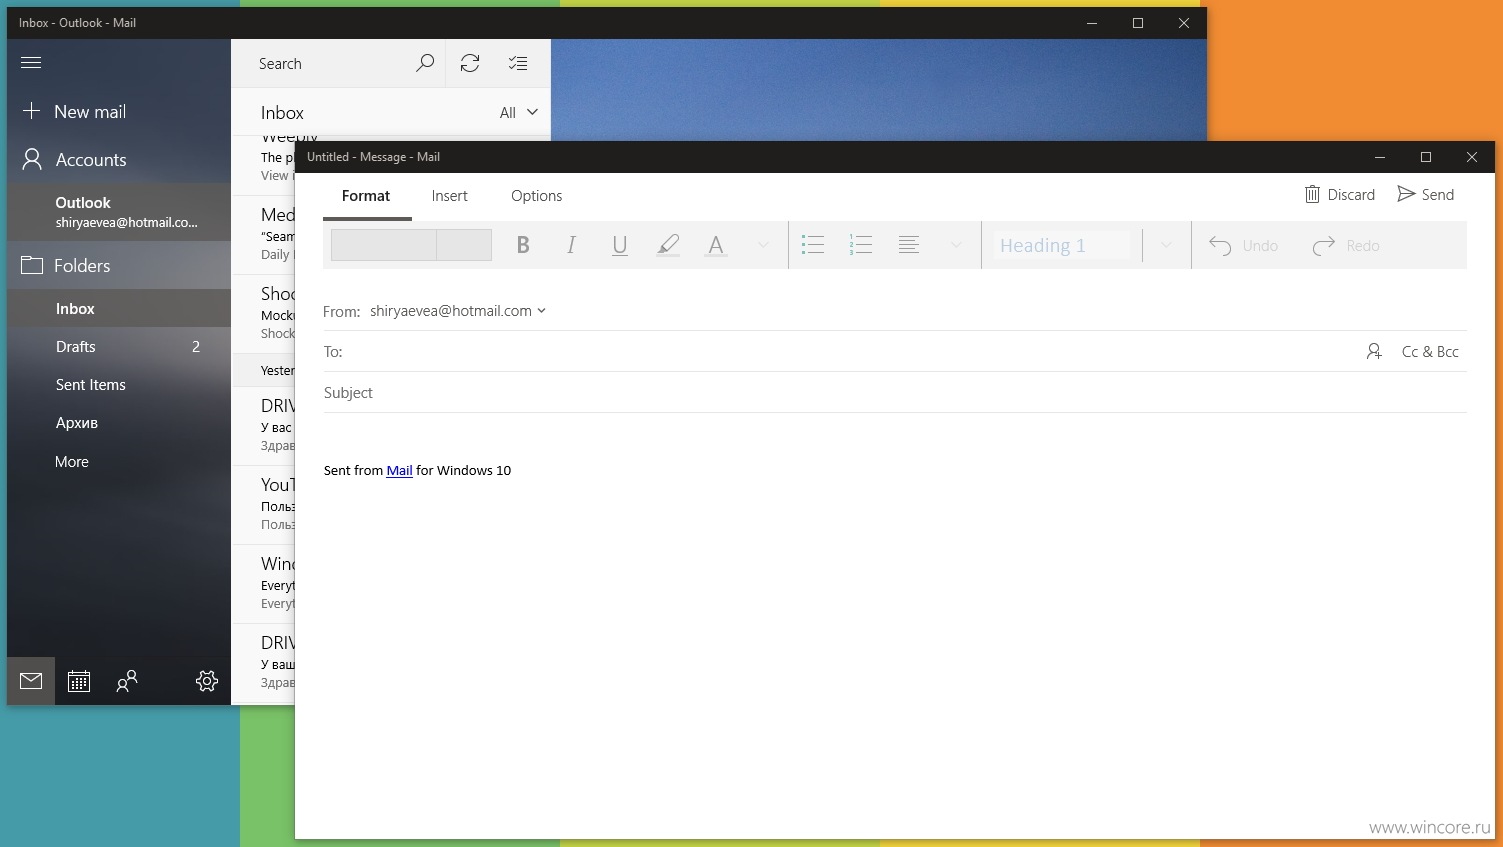The height and width of the screenshot is (847, 1503).
Task: Show the Cc & Bcc fields
Action: click(x=1430, y=352)
